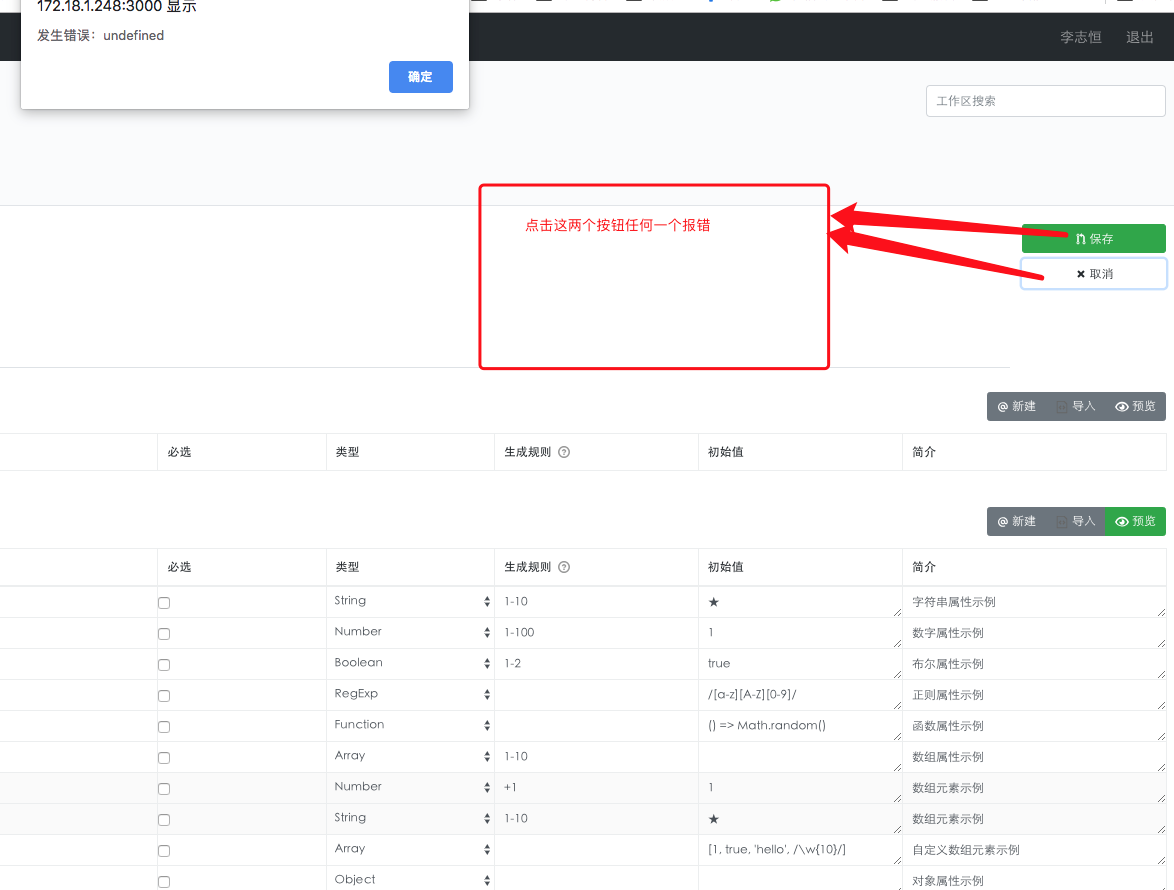This screenshot has height=890, width=1174.
Task: Tick 必选 checkbox for Boolean row
Action: coord(164,665)
